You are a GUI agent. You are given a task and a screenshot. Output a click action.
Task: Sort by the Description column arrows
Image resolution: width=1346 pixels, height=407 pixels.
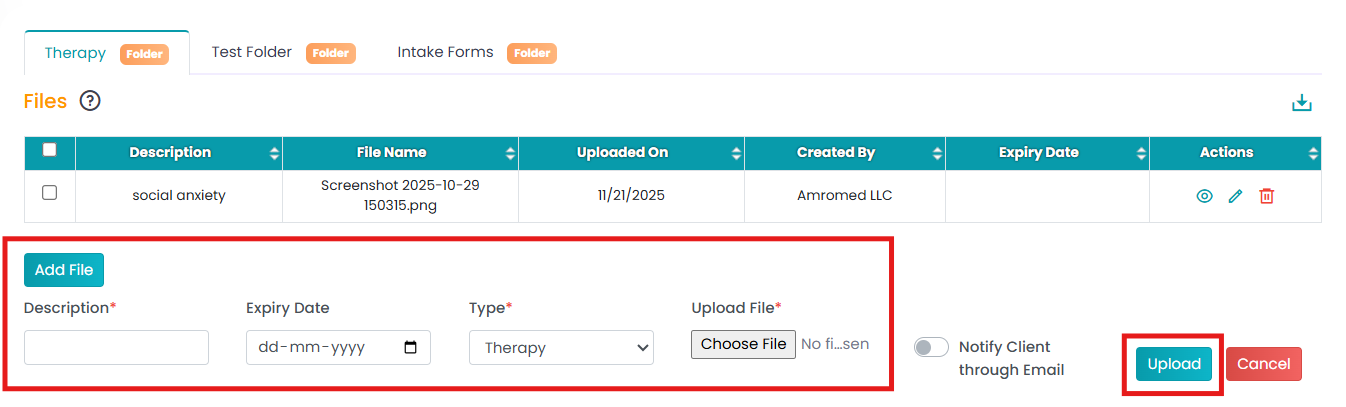[274, 153]
